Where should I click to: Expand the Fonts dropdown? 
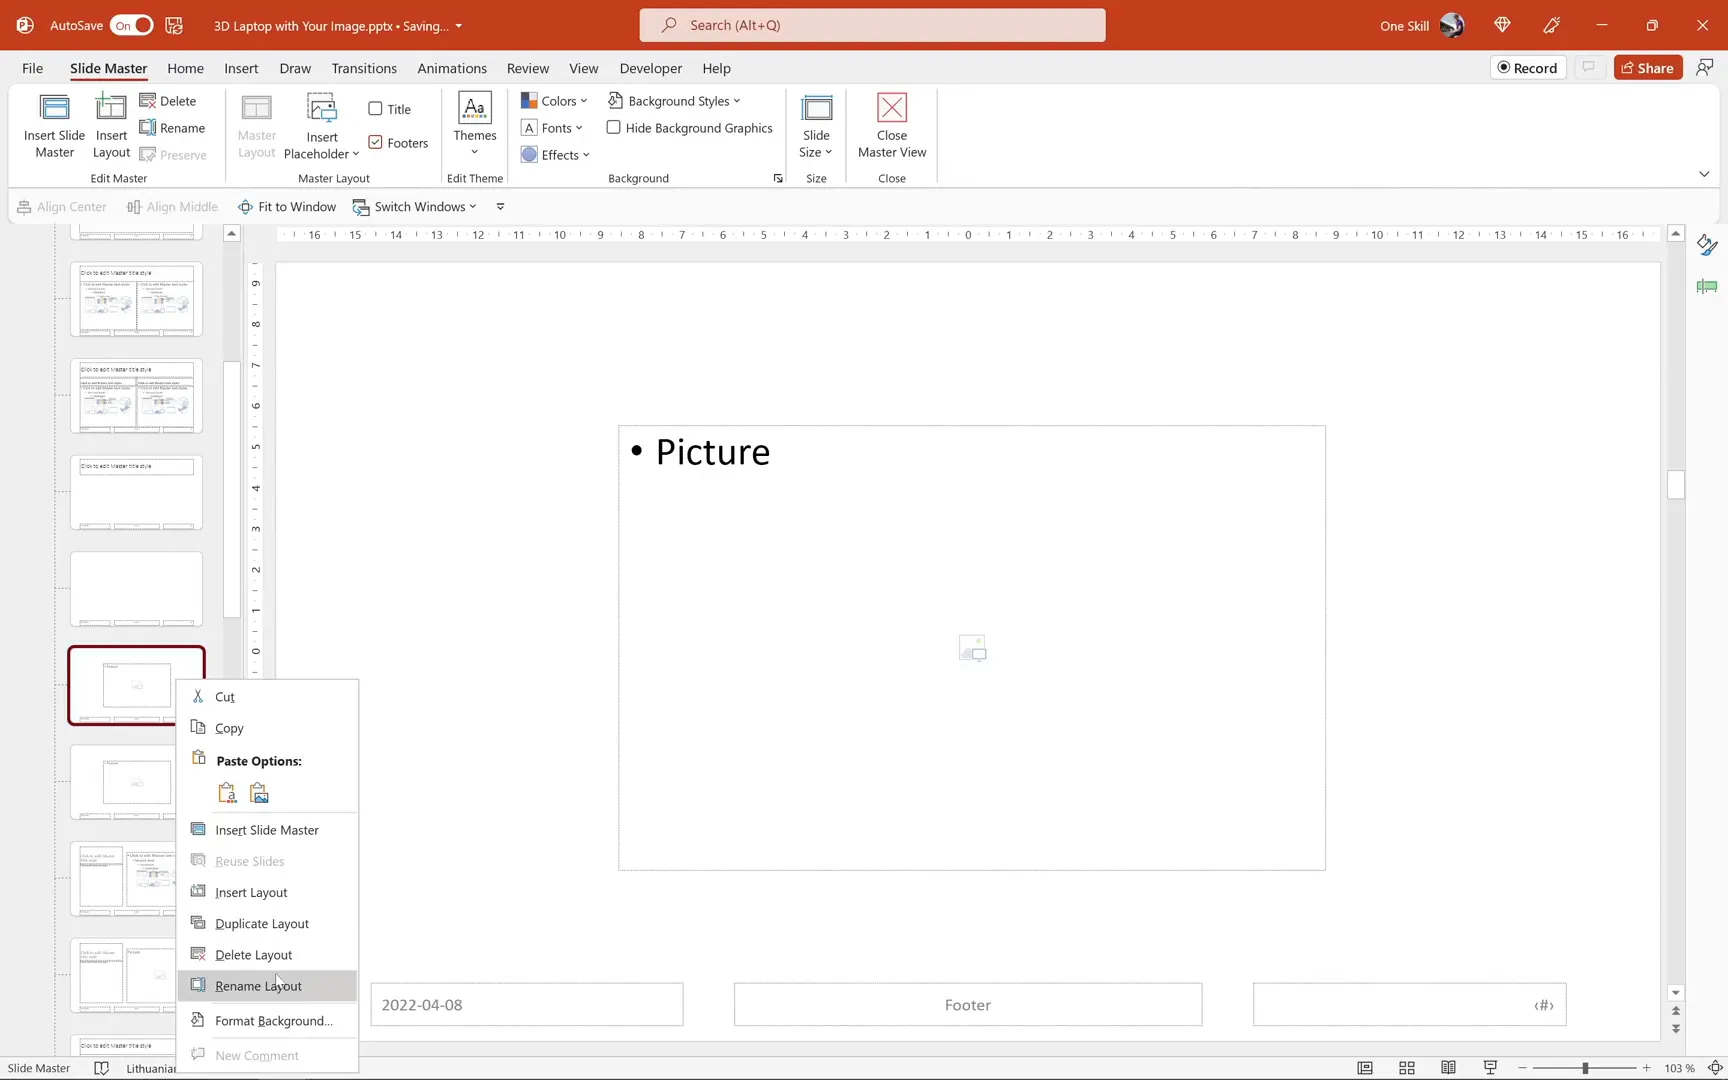pyautogui.click(x=552, y=128)
